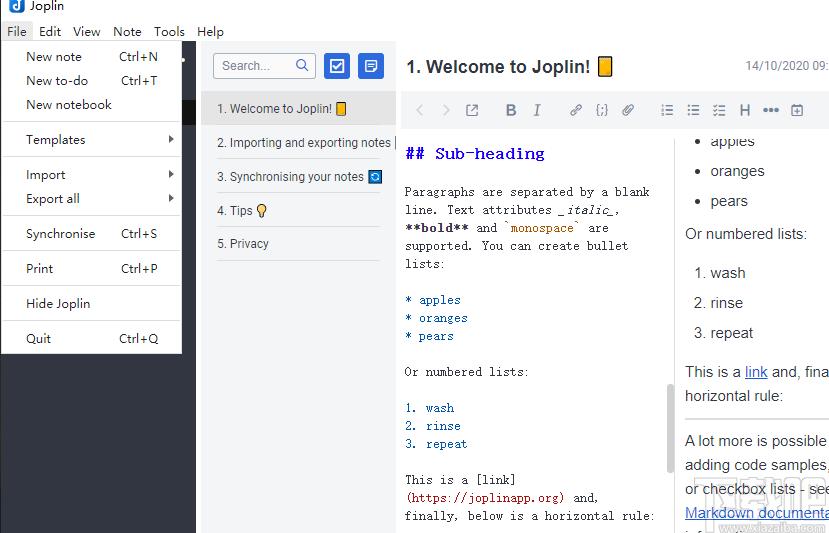Create a new note with blue note button
The height and width of the screenshot is (533, 829).
(x=371, y=66)
